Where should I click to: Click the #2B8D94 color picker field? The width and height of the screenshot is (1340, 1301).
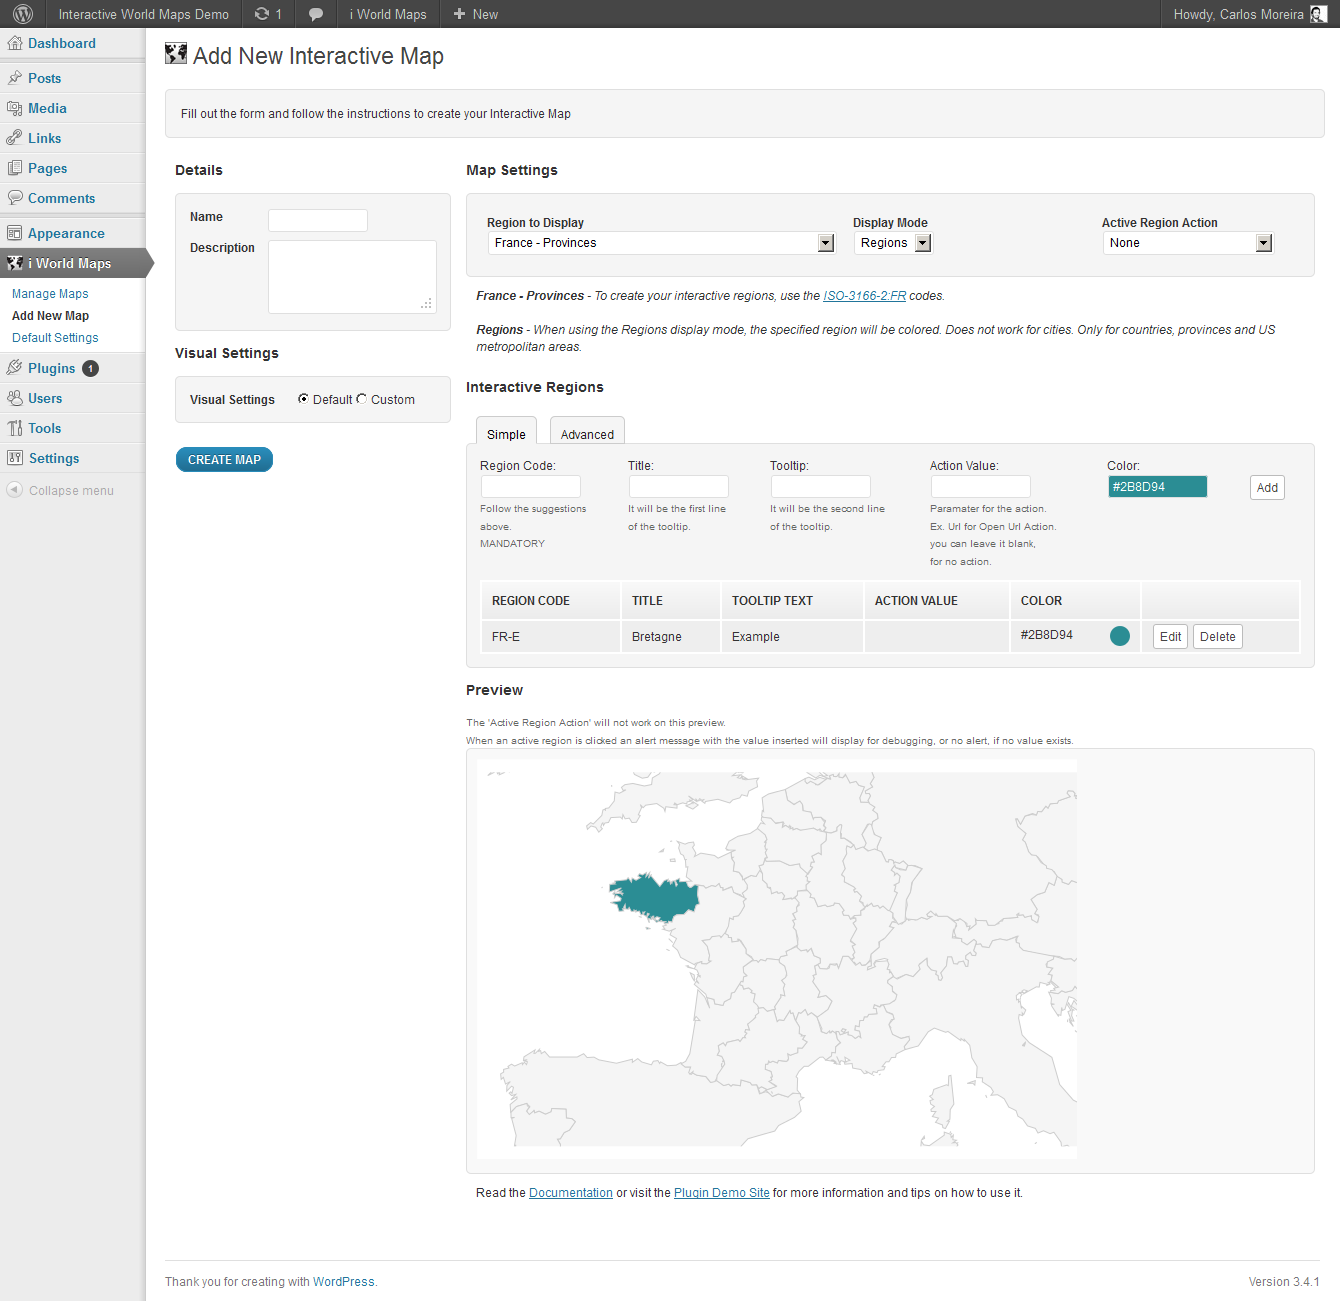(1157, 487)
